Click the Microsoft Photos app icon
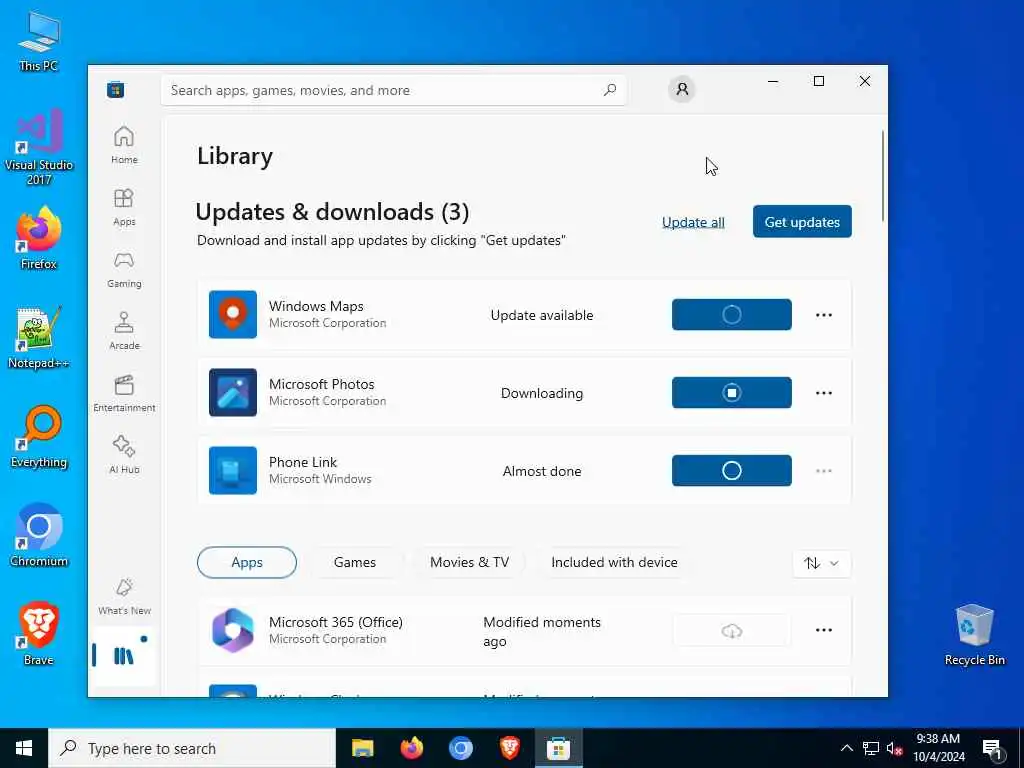The height and width of the screenshot is (768, 1024). click(232, 392)
